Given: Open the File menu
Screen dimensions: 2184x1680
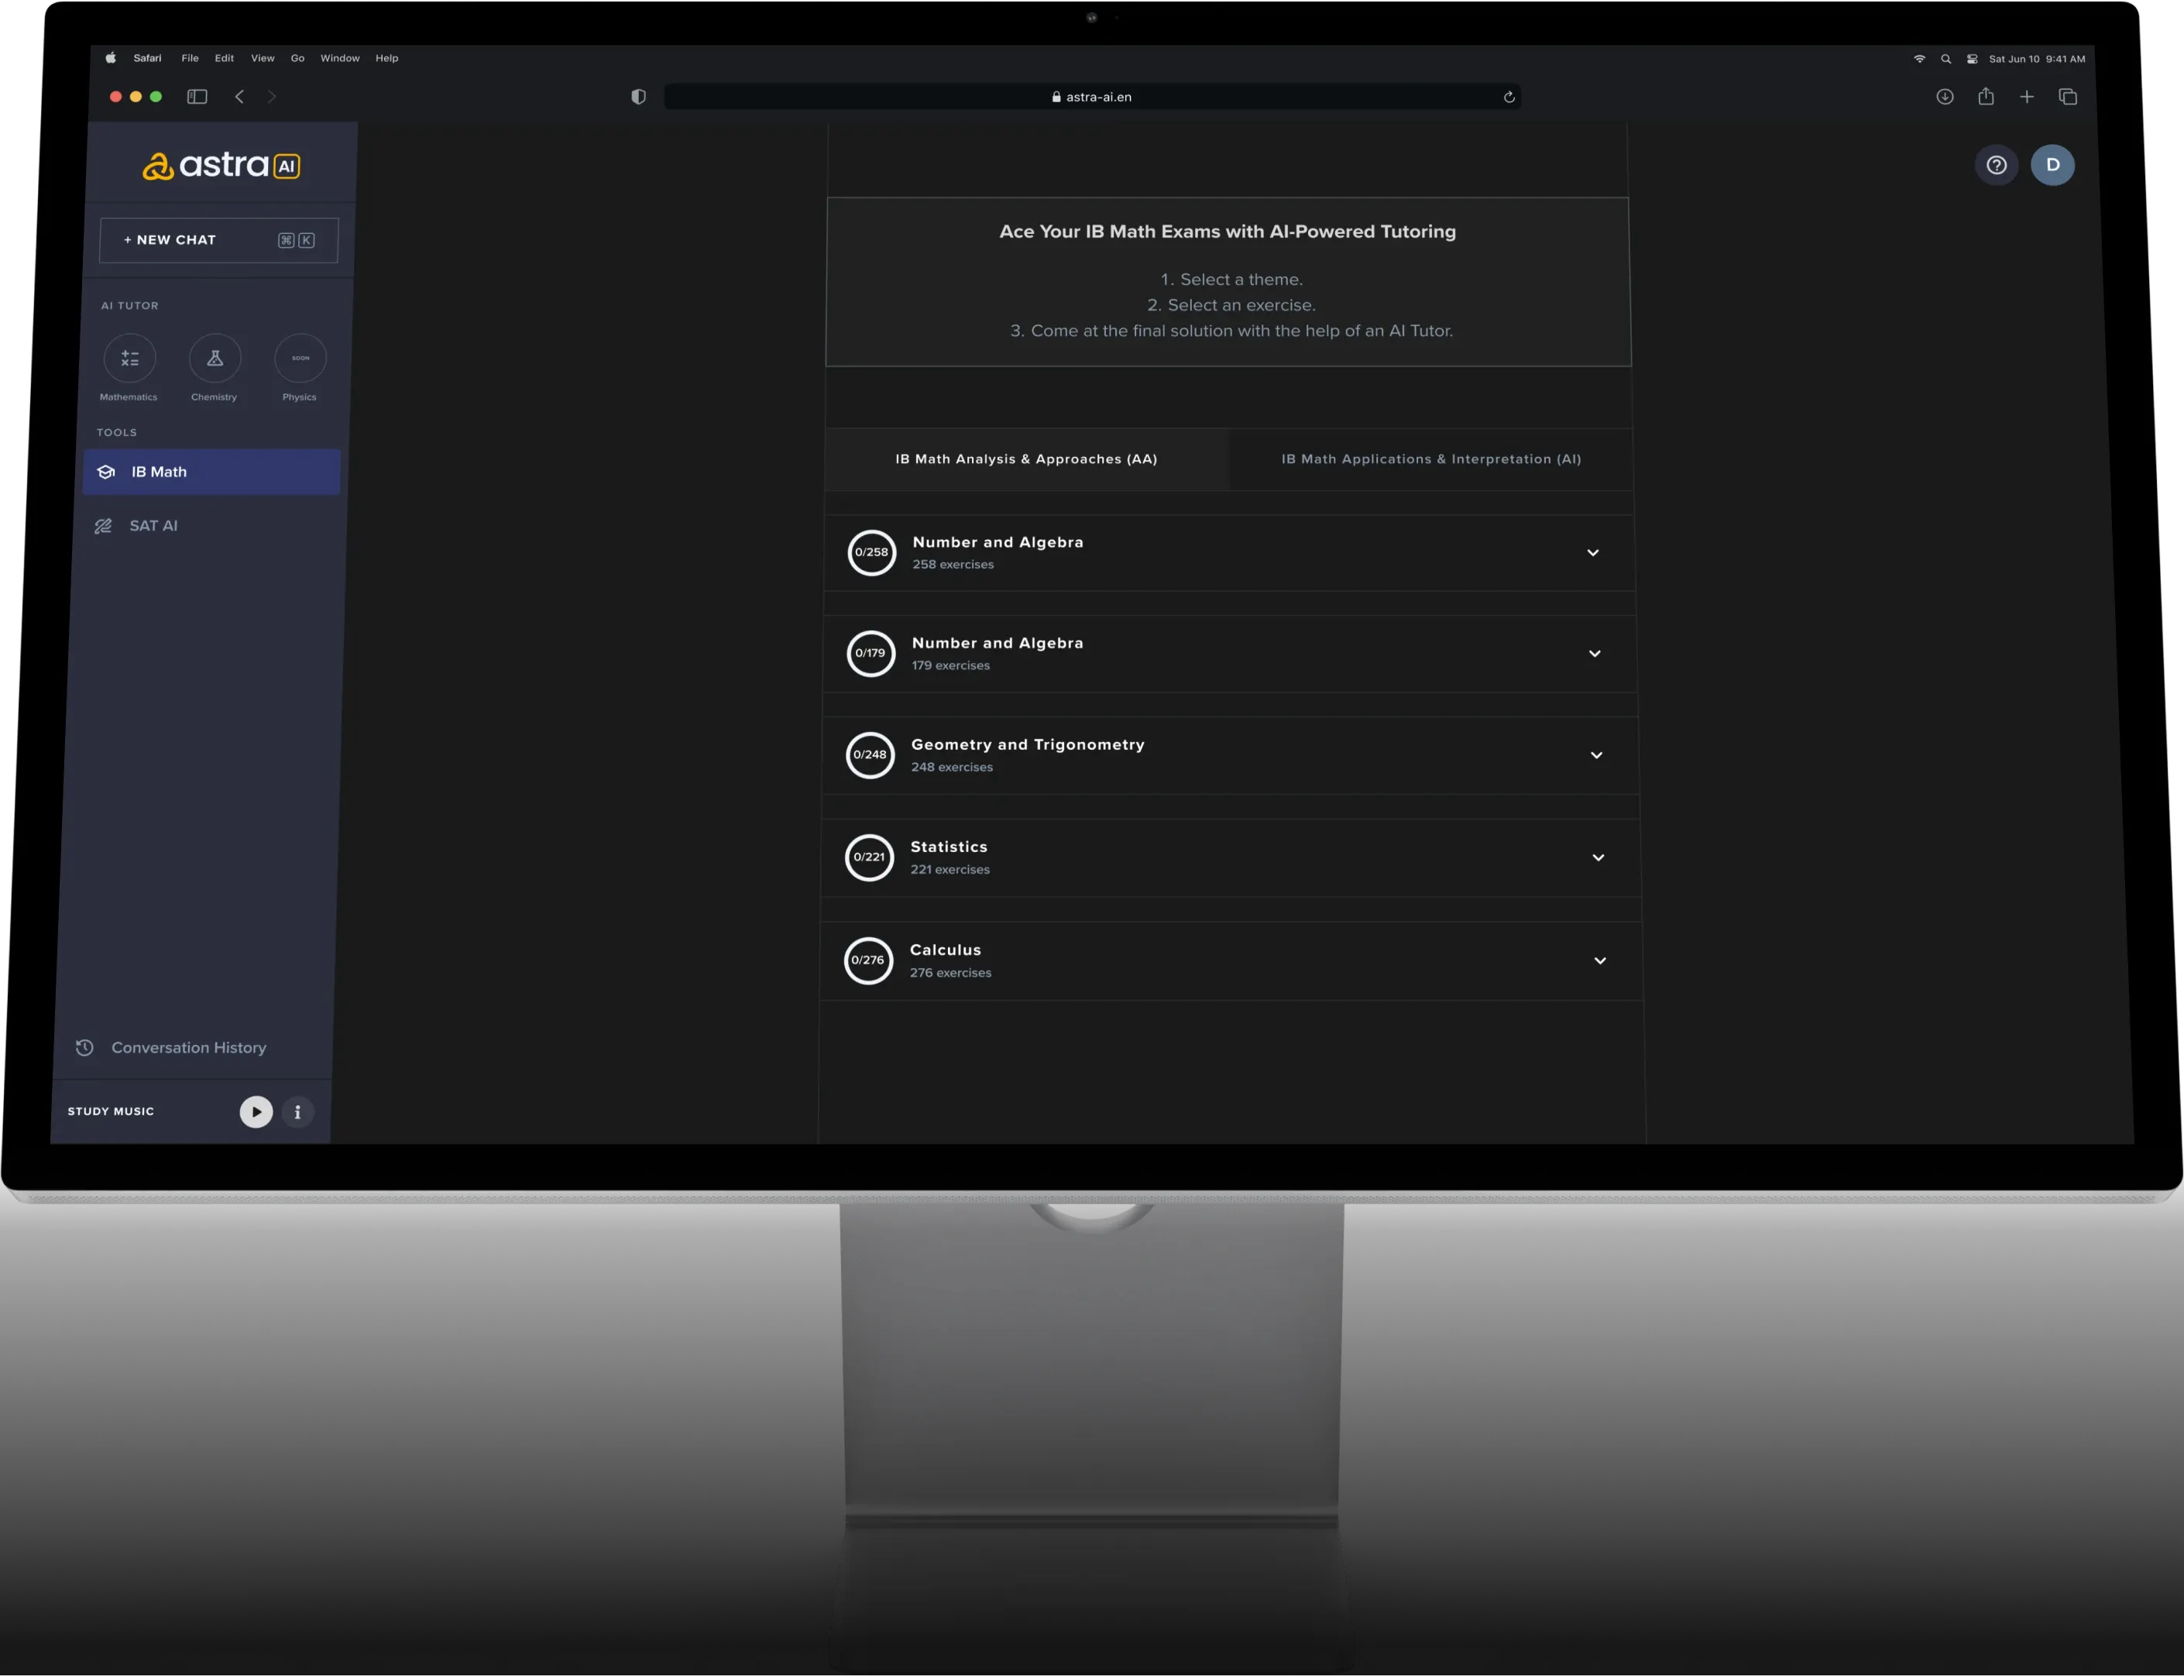Looking at the screenshot, I should tap(190, 58).
